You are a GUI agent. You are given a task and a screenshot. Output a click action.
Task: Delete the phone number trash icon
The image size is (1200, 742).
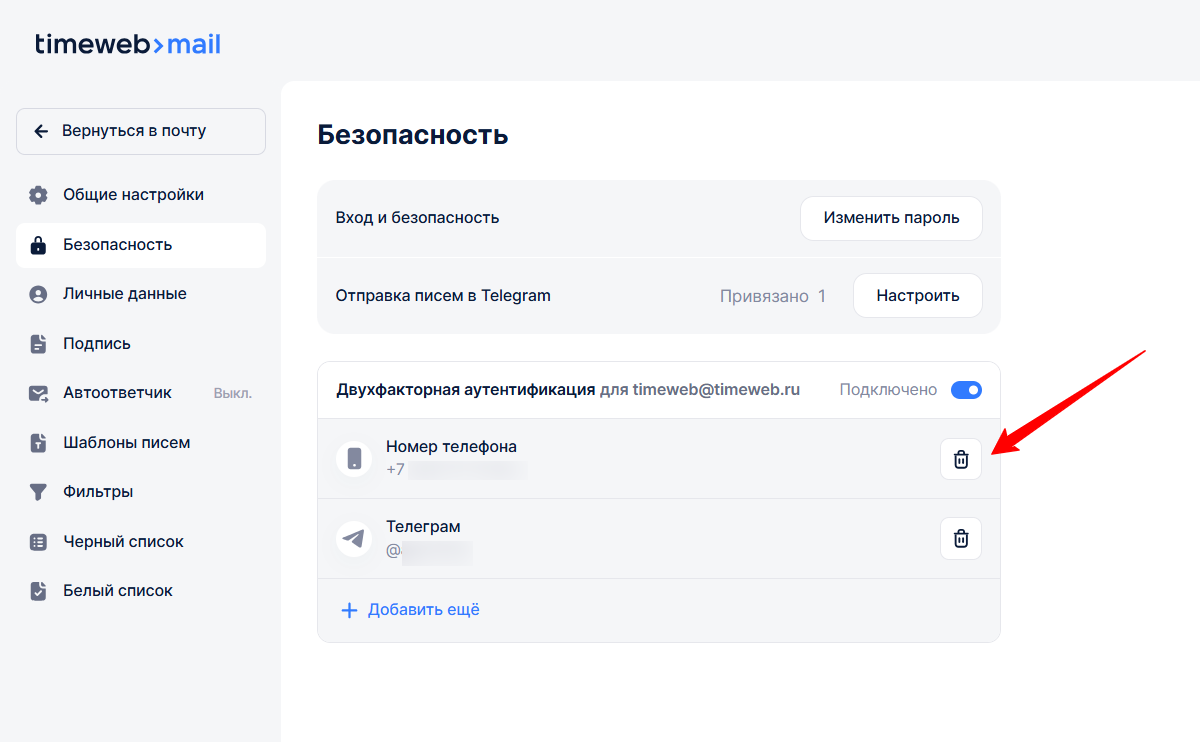(x=961, y=459)
